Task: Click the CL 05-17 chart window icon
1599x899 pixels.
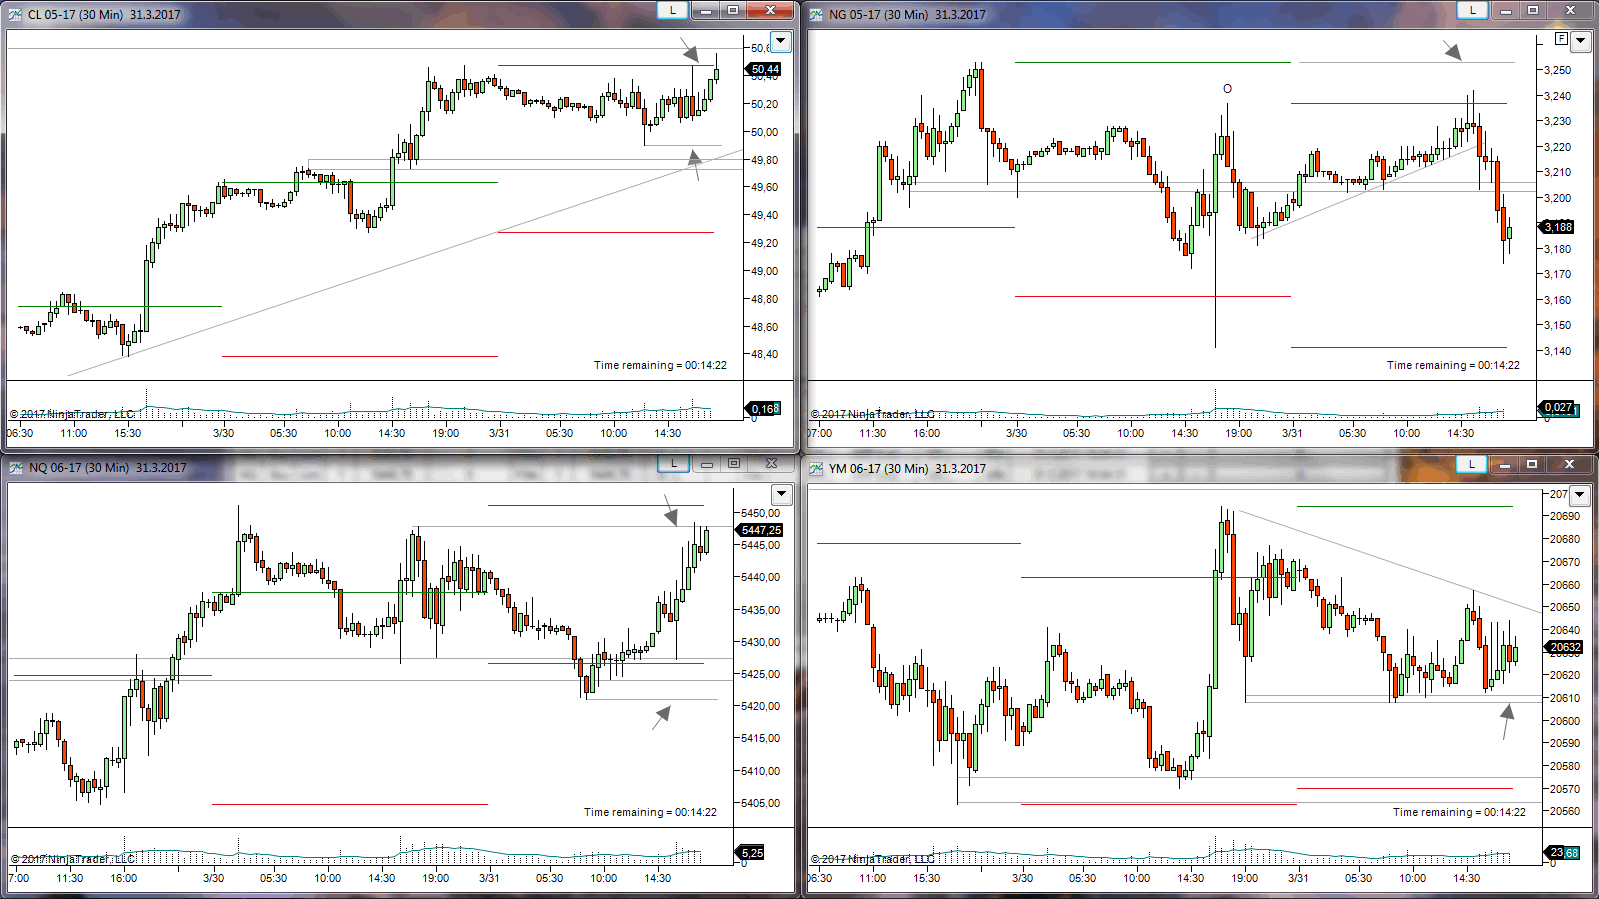Action: (16, 15)
